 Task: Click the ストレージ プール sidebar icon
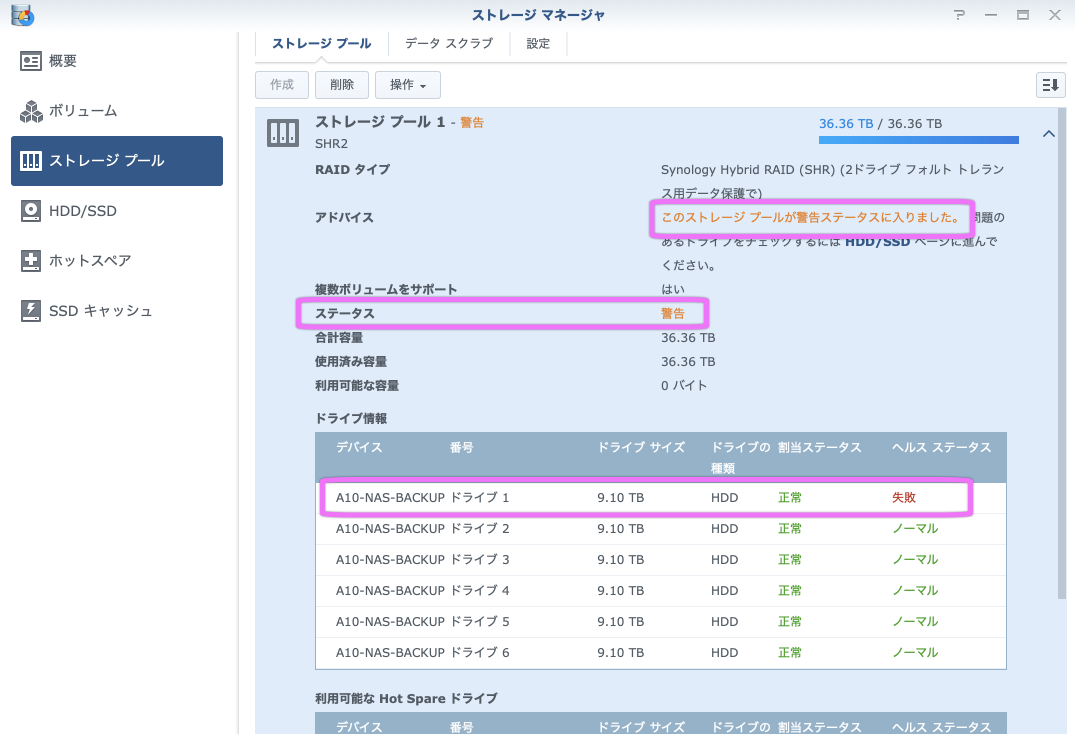click(x=31, y=161)
